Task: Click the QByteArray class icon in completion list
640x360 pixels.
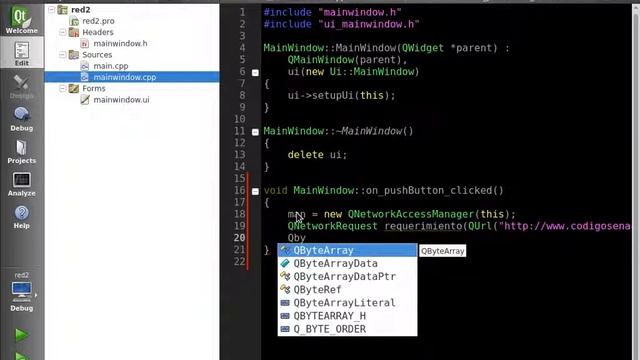Action: pos(285,250)
